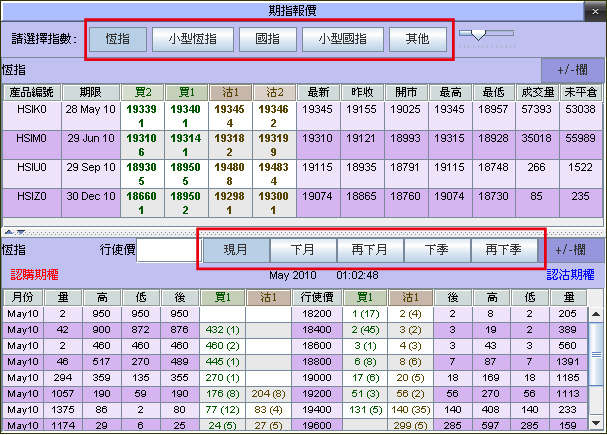Select the 再下月 month tab
The image size is (607, 435).
[370, 250]
